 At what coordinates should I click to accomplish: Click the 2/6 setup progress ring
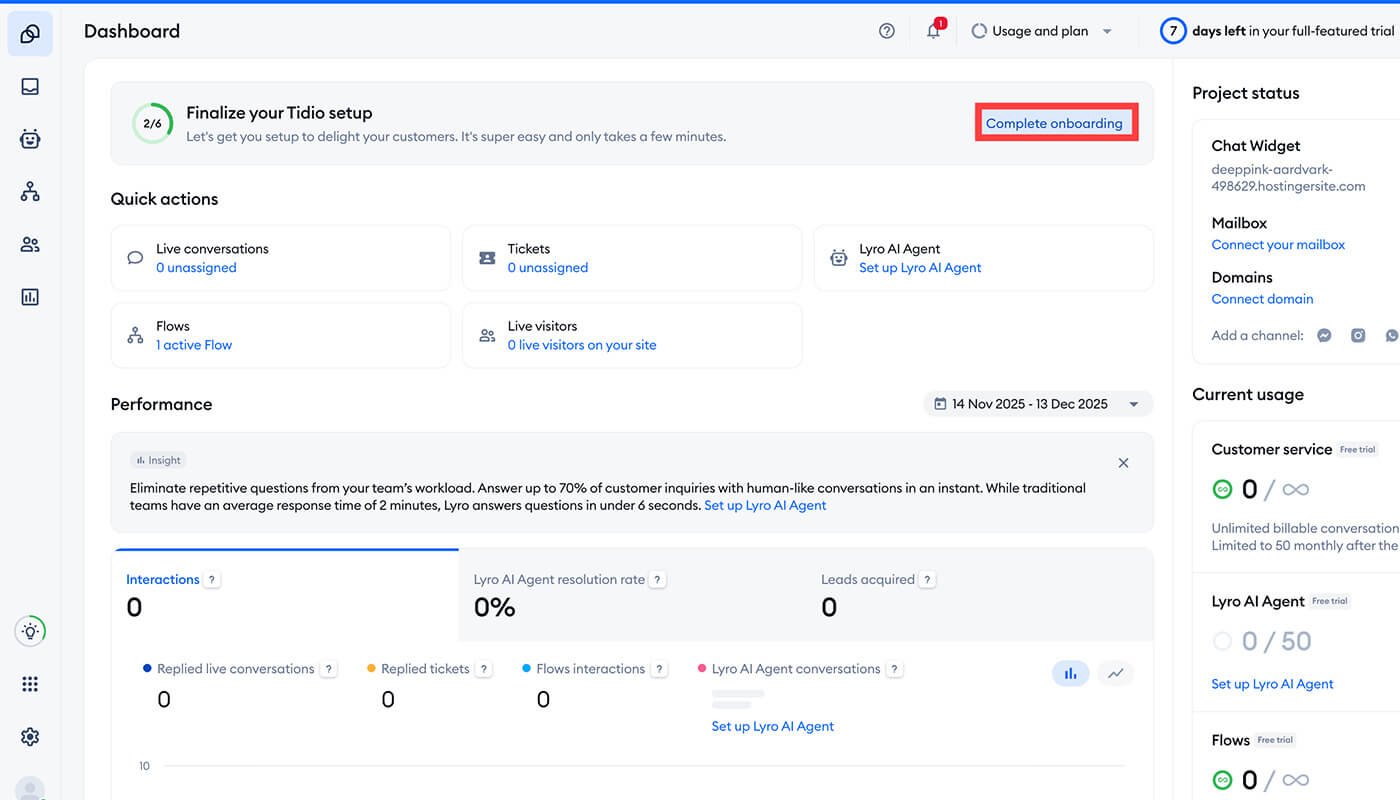click(152, 124)
